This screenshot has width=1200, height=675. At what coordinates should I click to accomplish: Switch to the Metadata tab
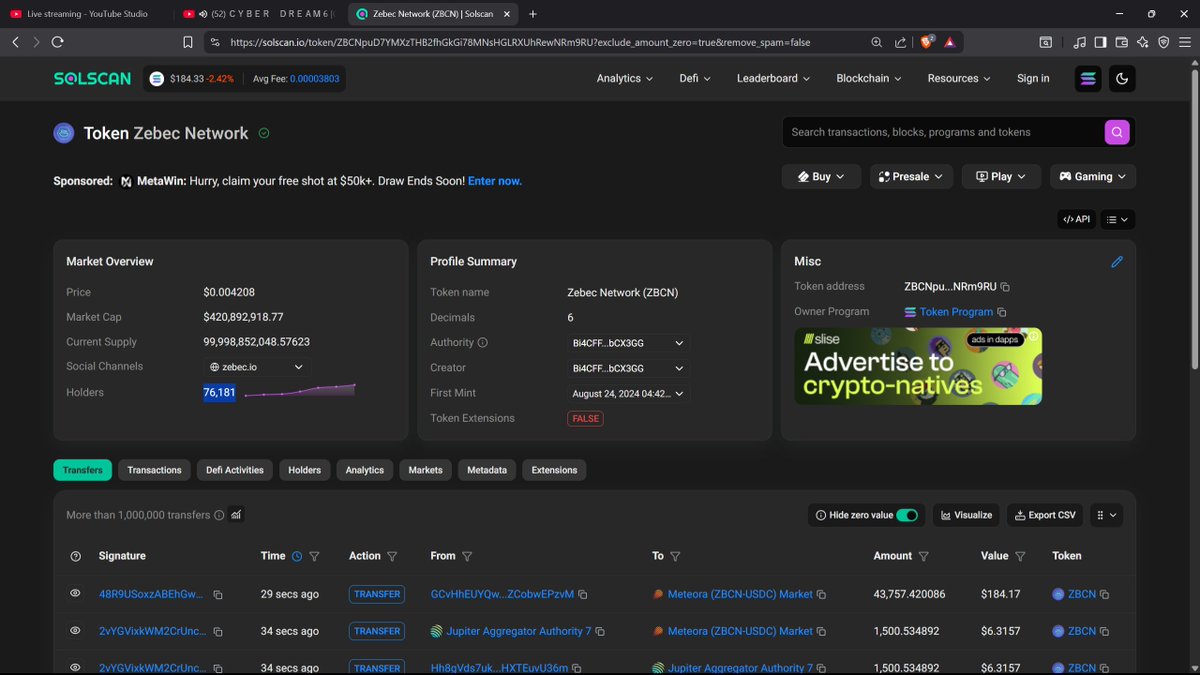[487, 470]
